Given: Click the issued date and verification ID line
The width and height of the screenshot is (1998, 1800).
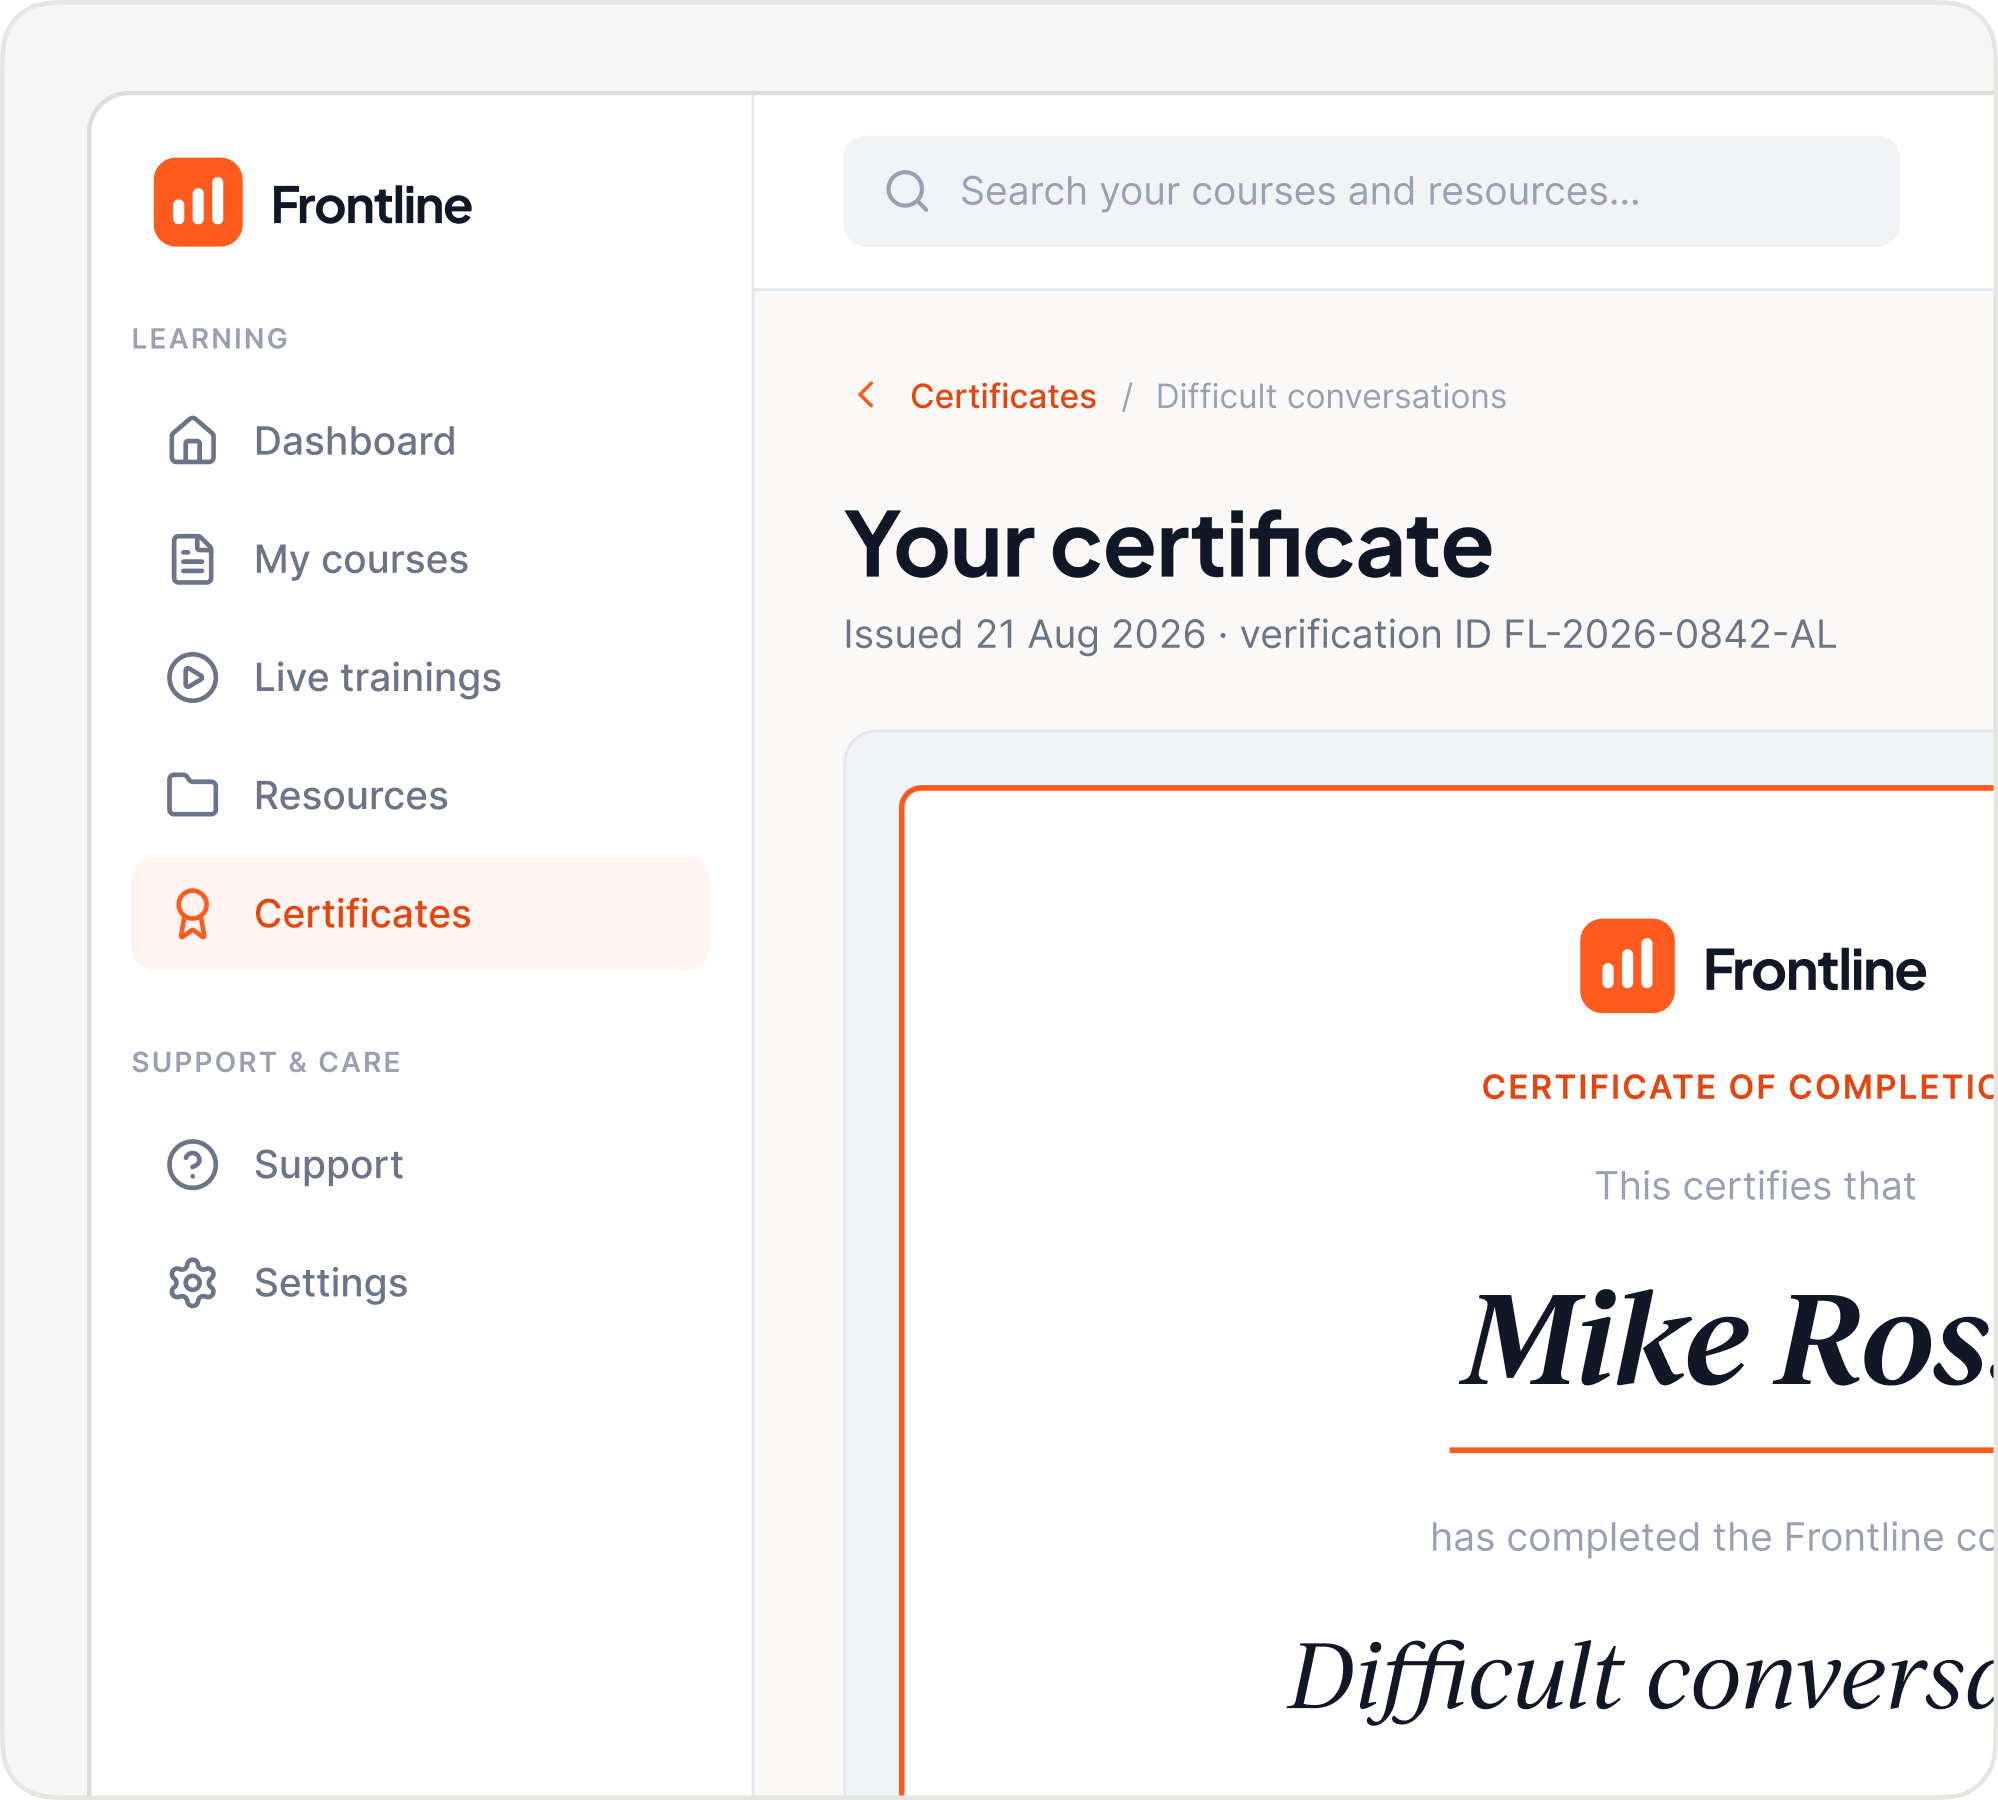Looking at the screenshot, I should click(1340, 634).
